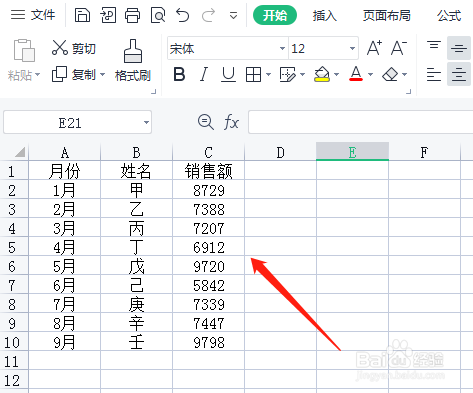Click the fx insert function icon
Screen dimensions: 473x393
click(x=231, y=122)
